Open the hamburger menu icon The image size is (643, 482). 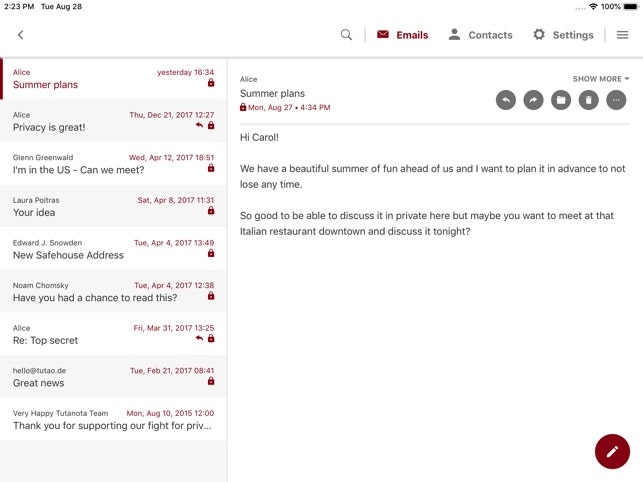(622, 35)
